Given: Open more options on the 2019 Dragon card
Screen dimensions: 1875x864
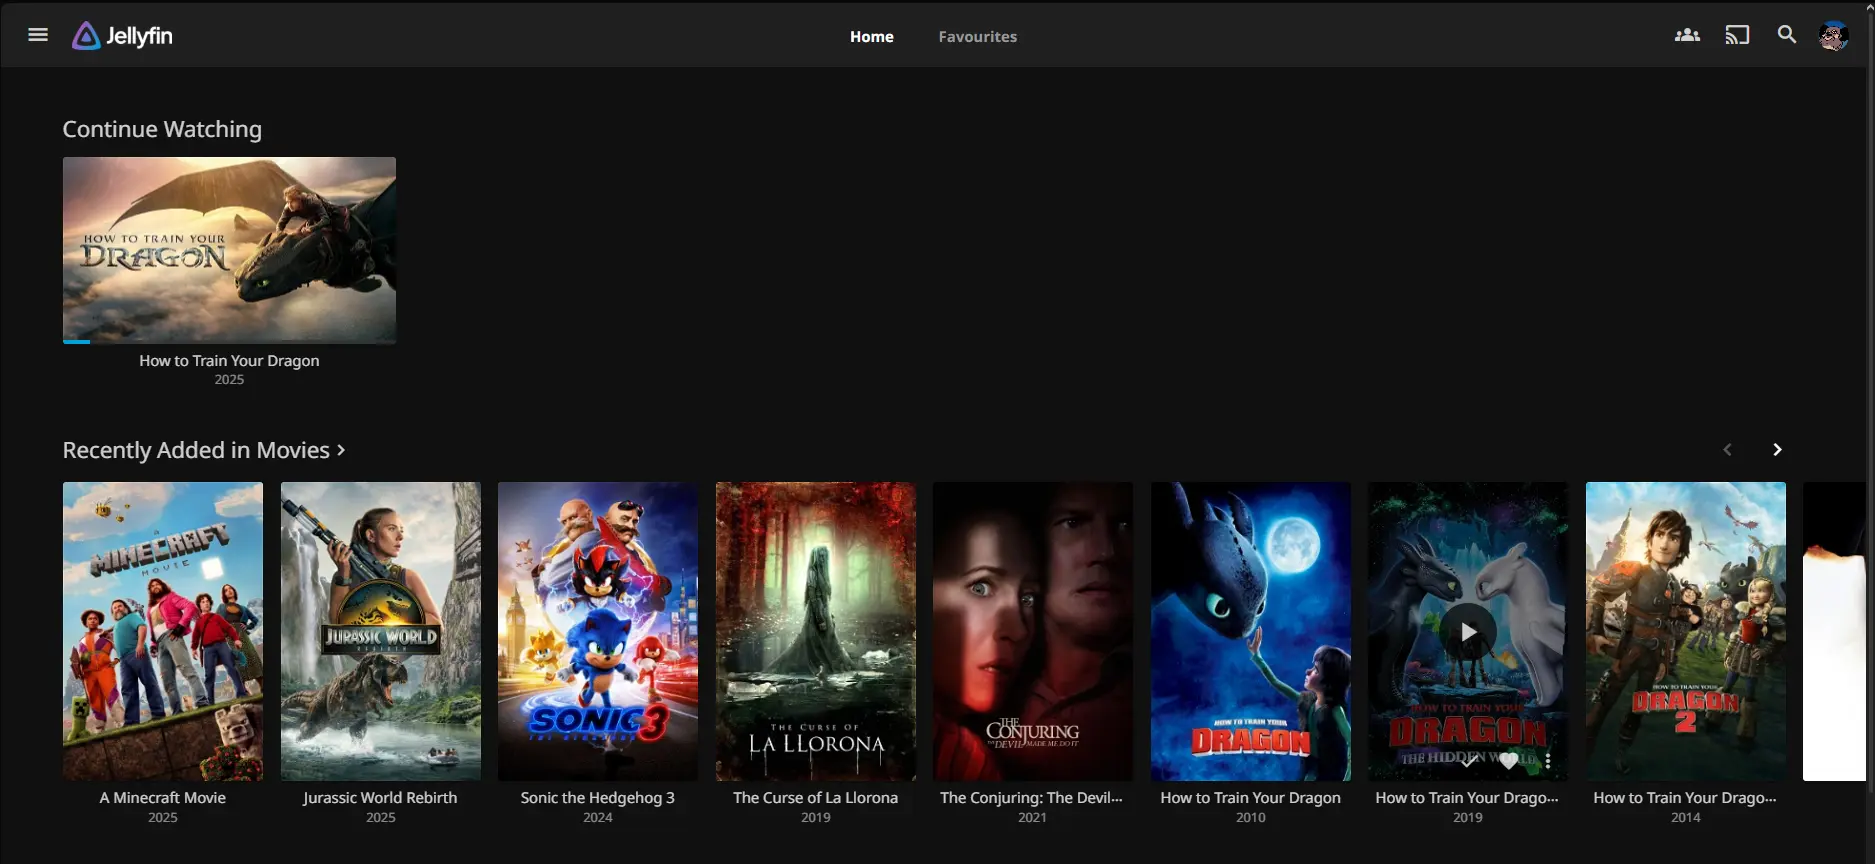Looking at the screenshot, I should point(1547,761).
